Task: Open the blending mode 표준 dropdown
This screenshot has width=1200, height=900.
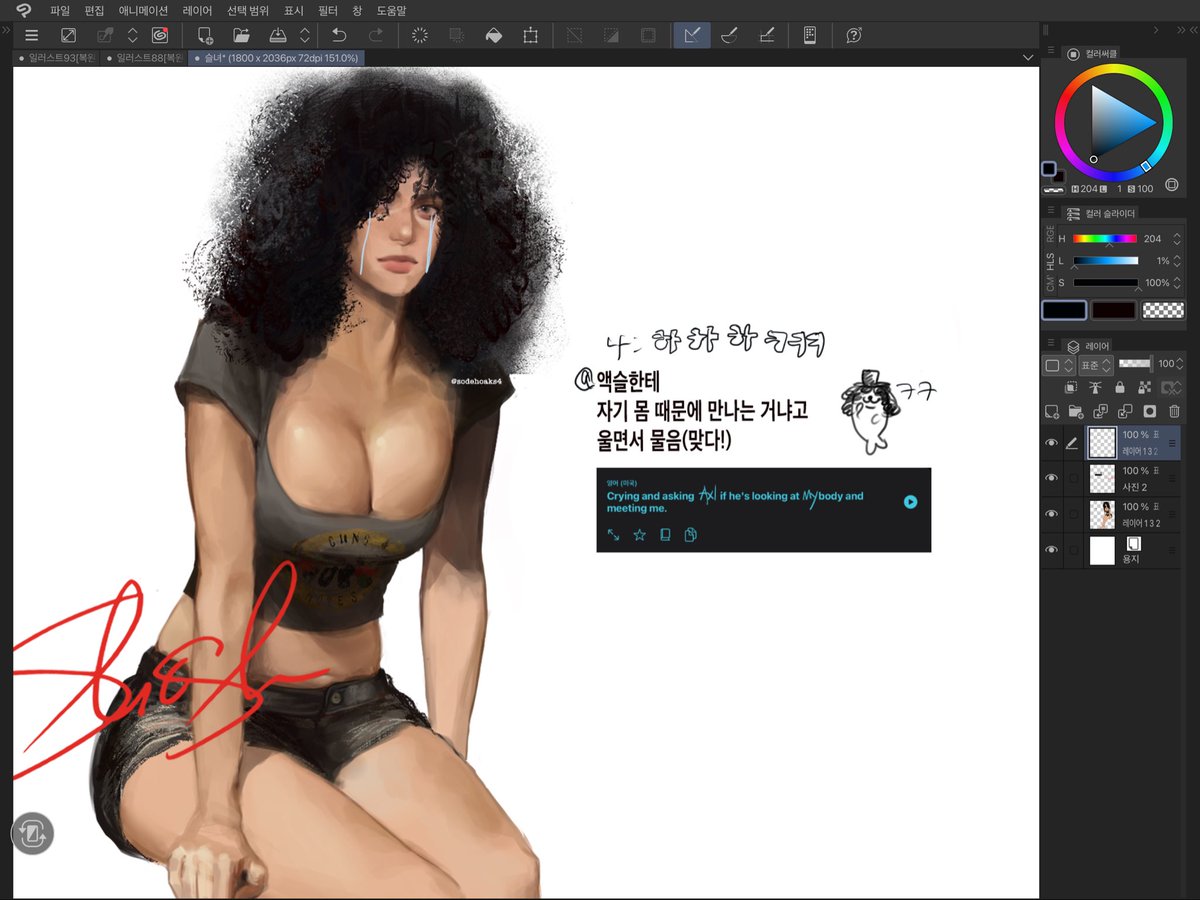Action: coord(1096,364)
